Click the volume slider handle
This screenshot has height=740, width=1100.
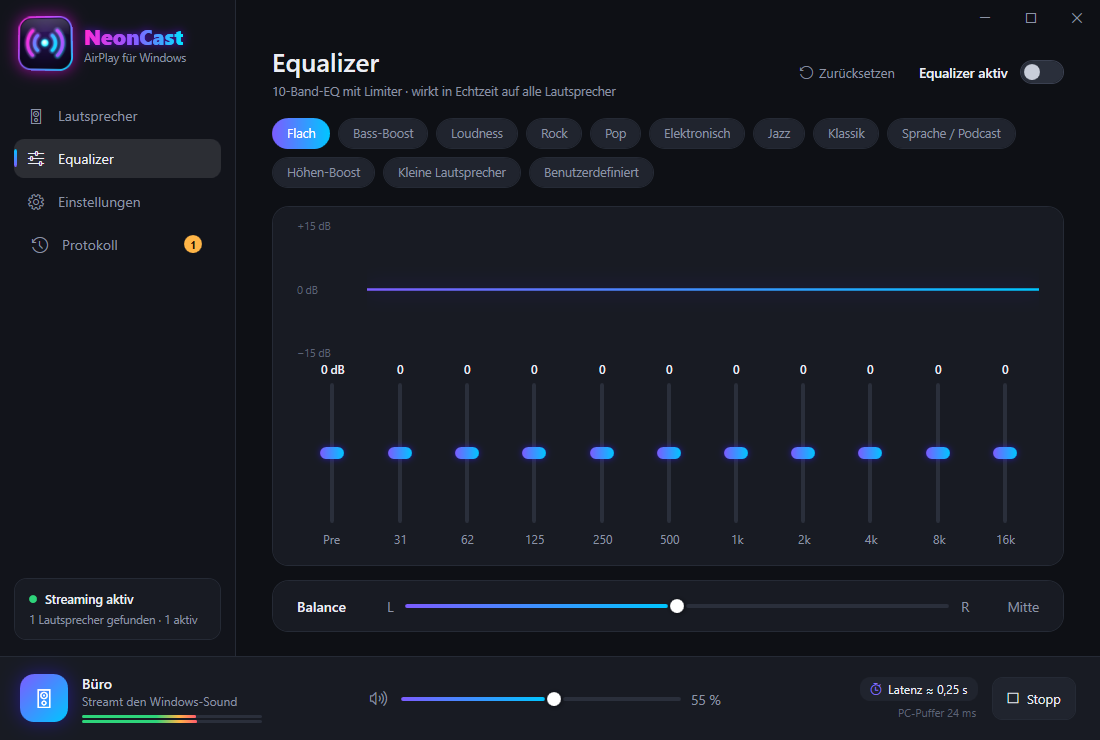click(554, 699)
